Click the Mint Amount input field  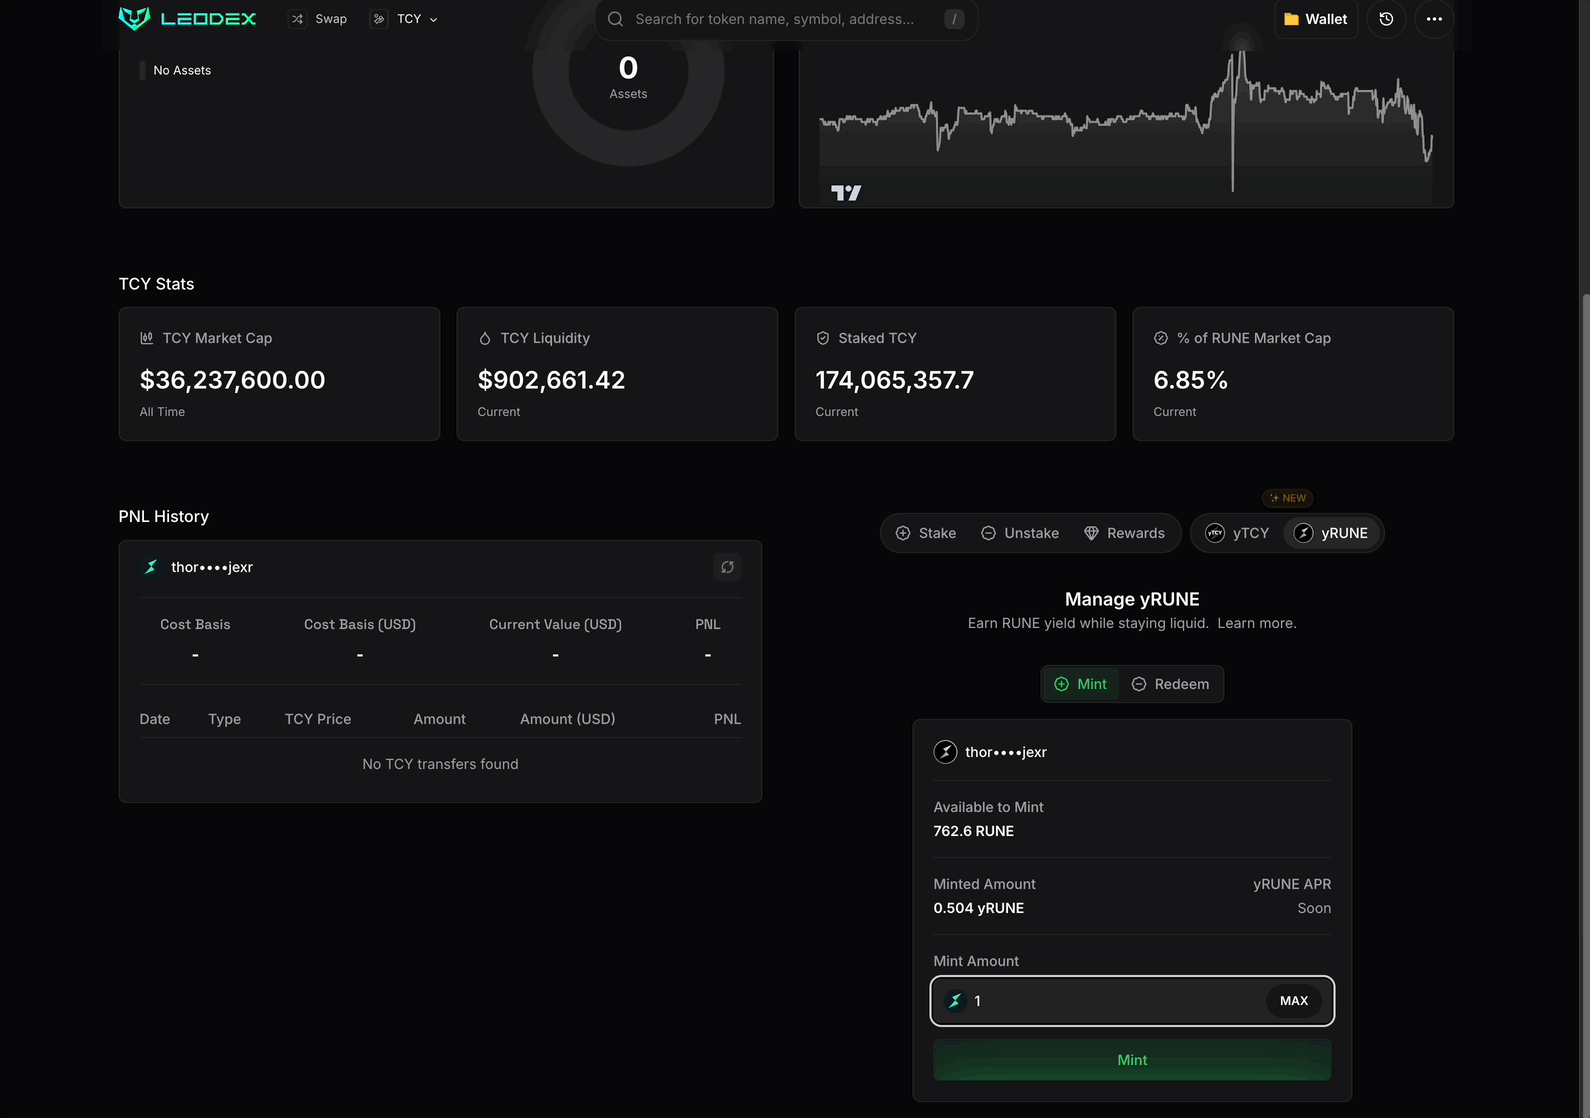click(x=1132, y=1001)
